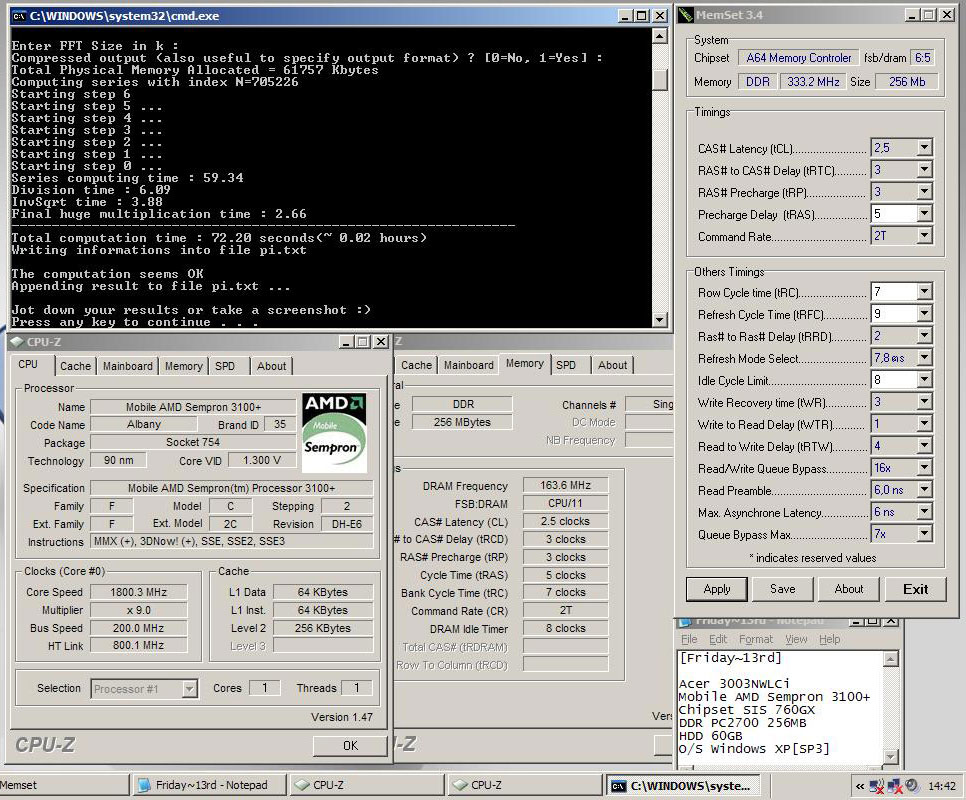Click the cmd.exe title bar system icon
The image size is (966, 800).
click(19, 16)
